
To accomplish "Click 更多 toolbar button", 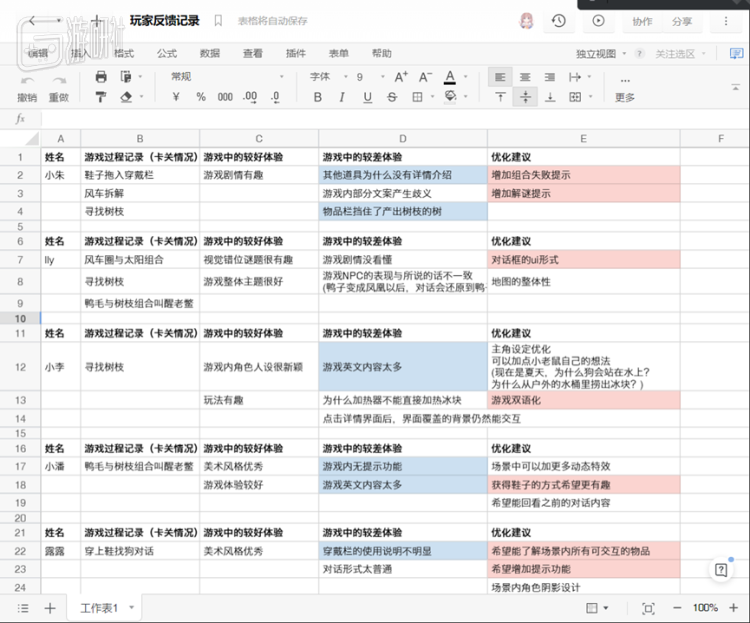I will [x=625, y=89].
